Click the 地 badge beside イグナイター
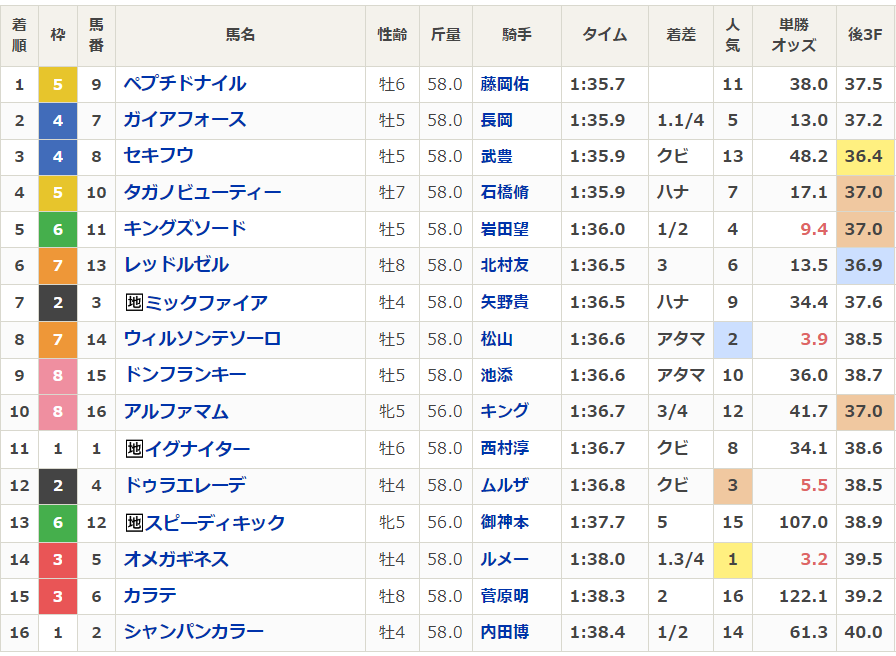This screenshot has width=896, height=656. (133, 449)
